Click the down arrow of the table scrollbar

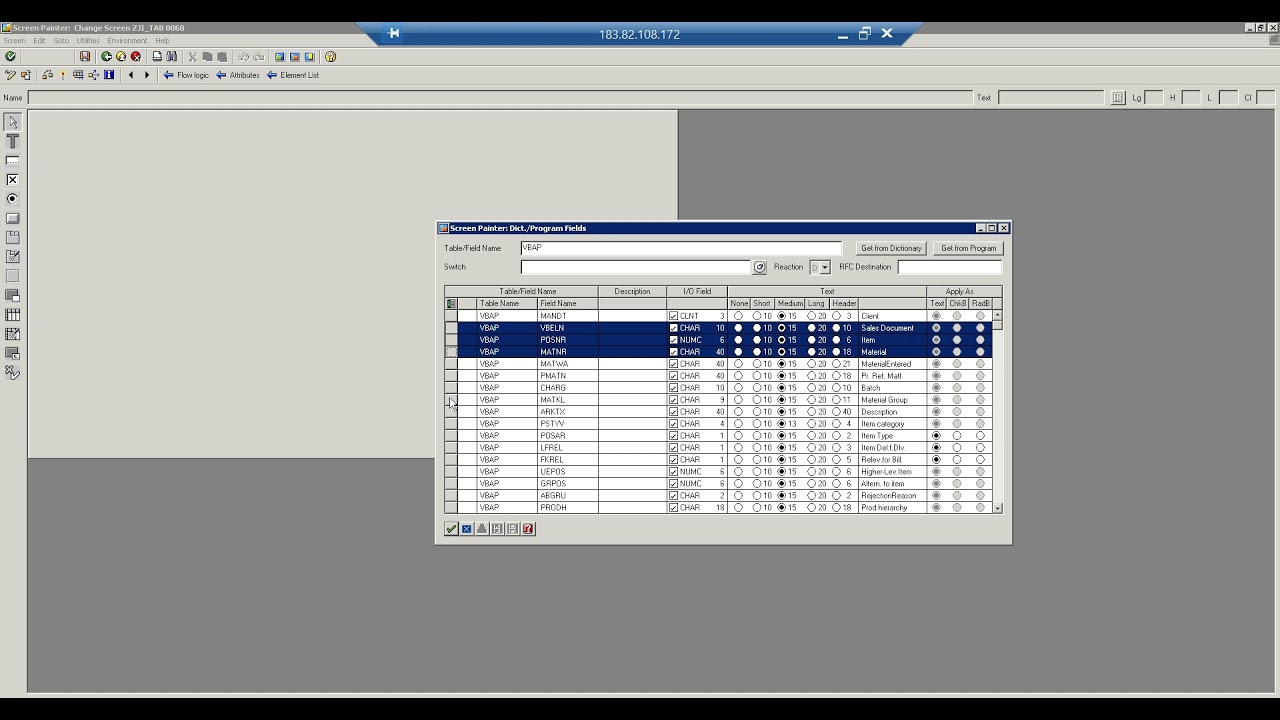click(997, 508)
